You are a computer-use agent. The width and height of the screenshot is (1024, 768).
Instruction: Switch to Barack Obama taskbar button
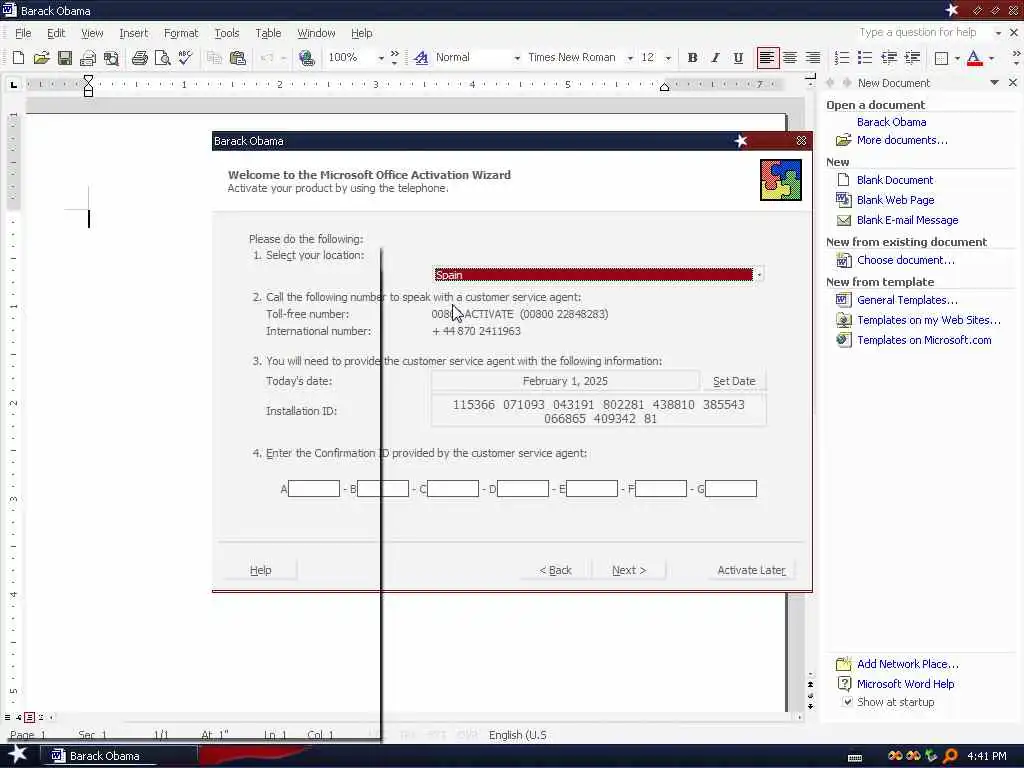(120, 756)
